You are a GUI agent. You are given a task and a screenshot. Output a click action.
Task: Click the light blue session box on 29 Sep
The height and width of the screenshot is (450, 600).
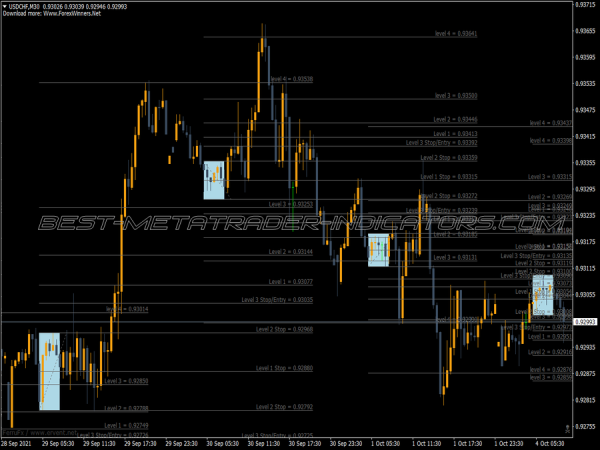click(x=49, y=371)
